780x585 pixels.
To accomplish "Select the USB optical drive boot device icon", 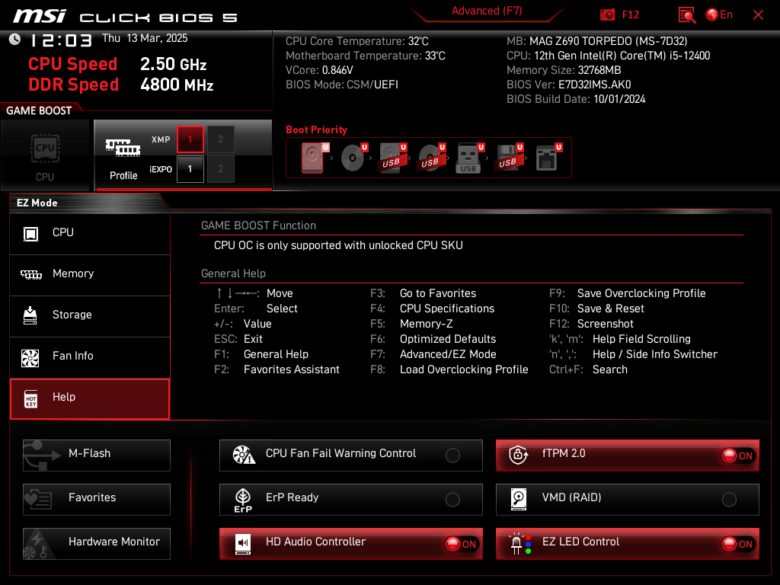I will (x=432, y=158).
